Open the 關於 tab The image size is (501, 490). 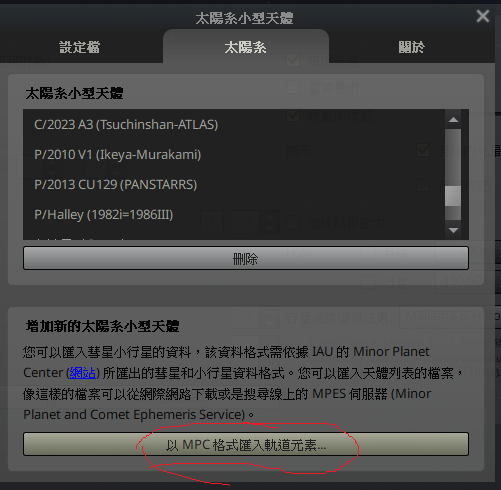pos(411,47)
